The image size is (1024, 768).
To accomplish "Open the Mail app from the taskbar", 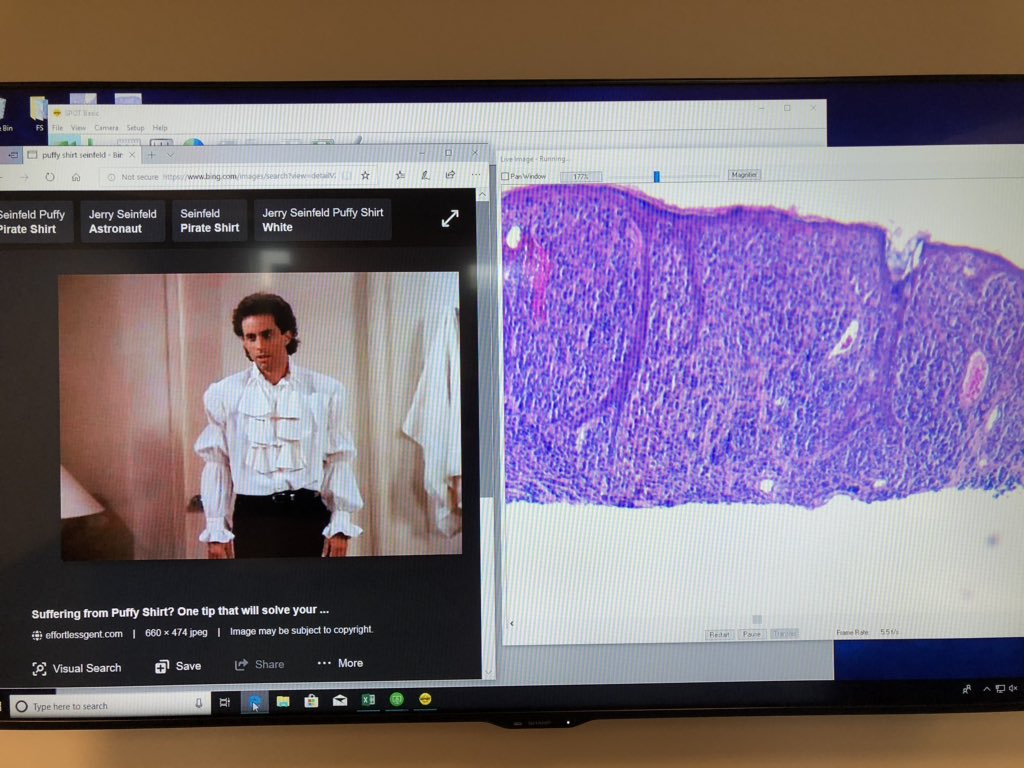I will coord(340,701).
